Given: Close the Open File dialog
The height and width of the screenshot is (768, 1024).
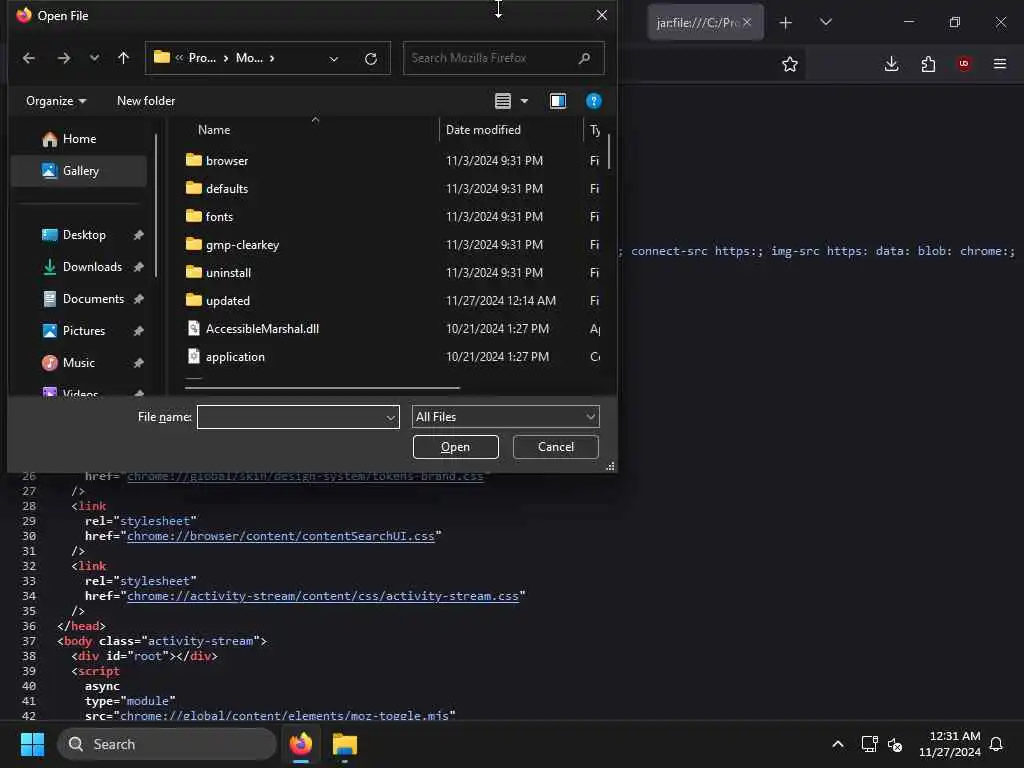Looking at the screenshot, I should tap(601, 15).
